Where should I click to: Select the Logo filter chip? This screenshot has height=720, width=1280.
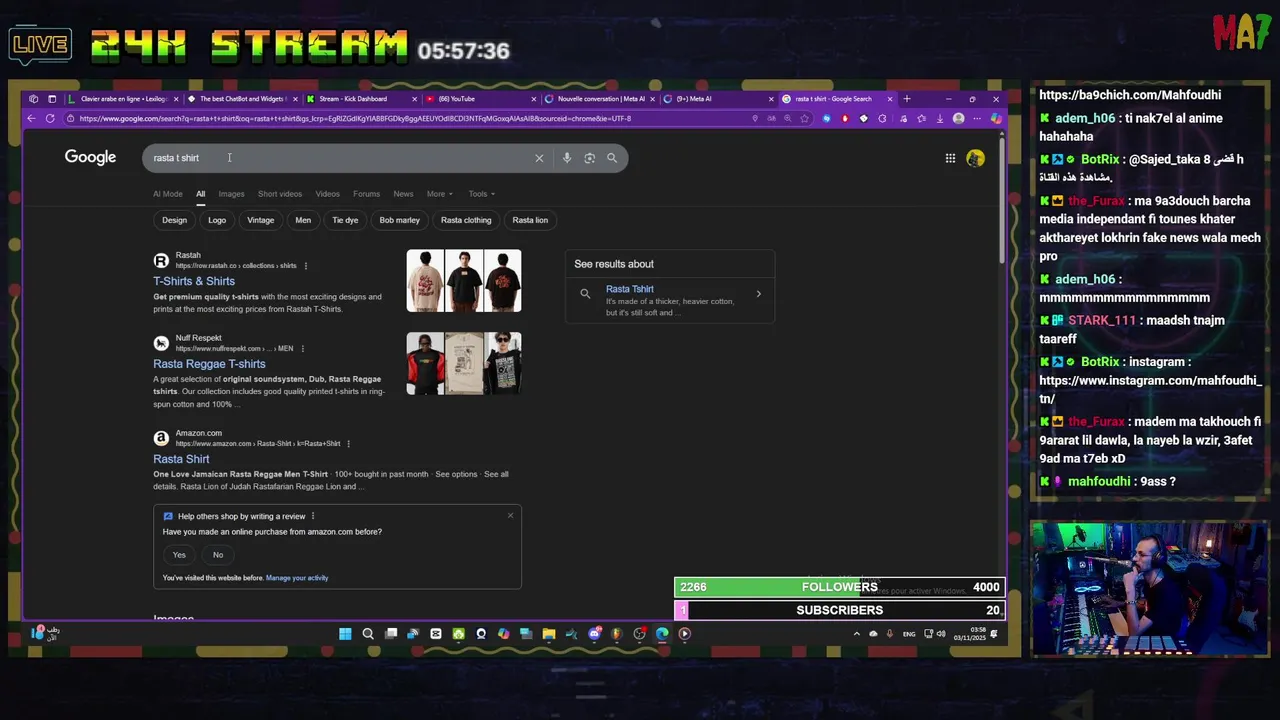pos(217,220)
